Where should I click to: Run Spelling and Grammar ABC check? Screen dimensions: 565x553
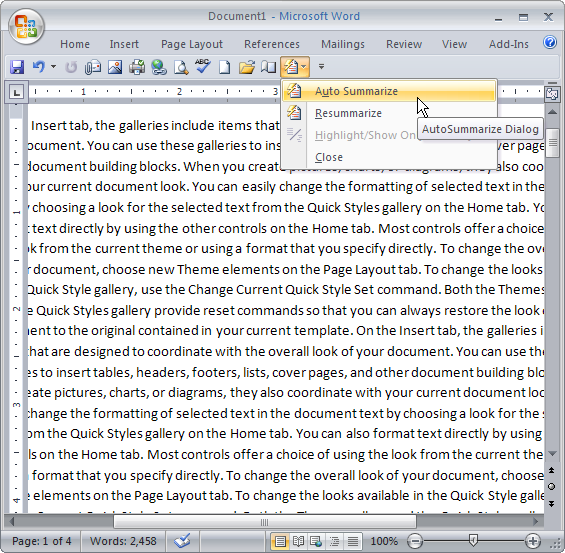[203, 67]
